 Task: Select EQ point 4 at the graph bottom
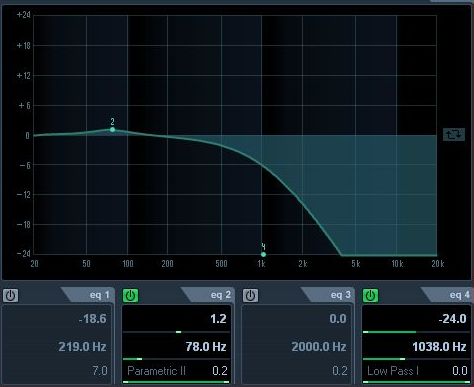(263, 254)
